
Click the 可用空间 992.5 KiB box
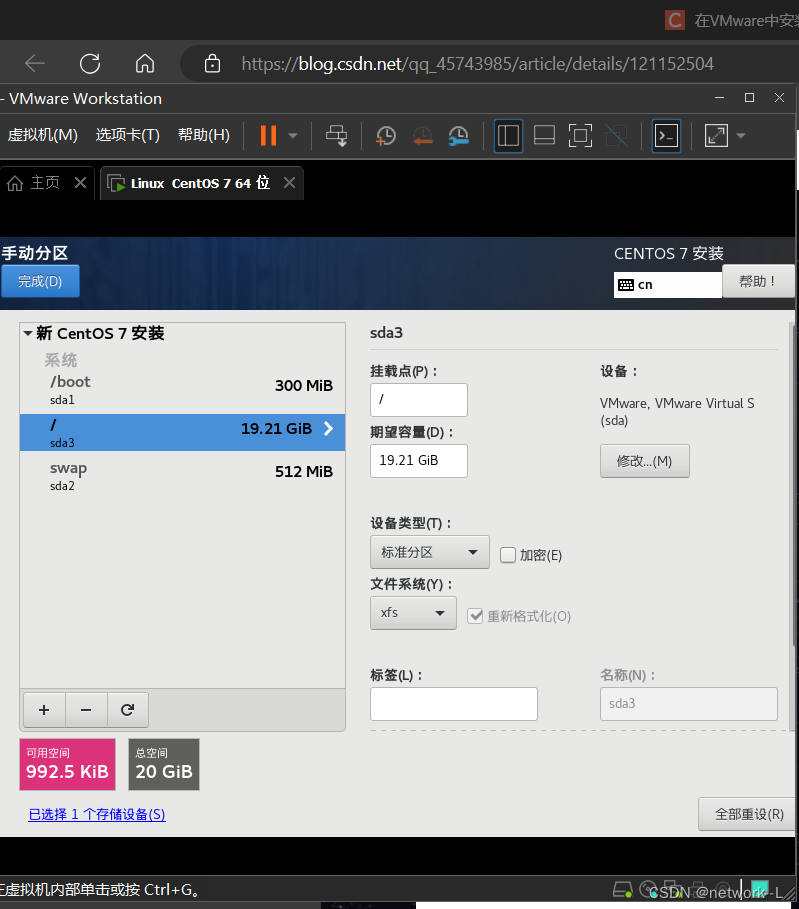pos(67,764)
